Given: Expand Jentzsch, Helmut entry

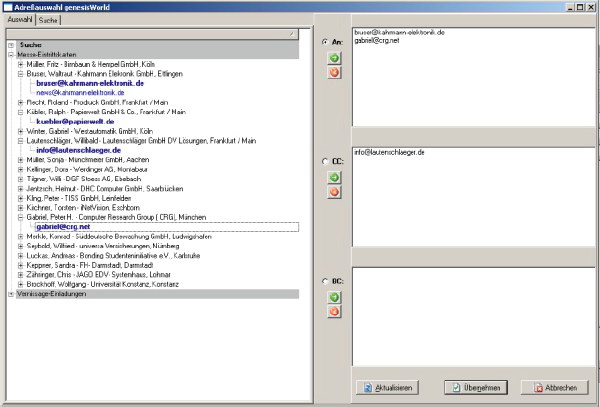Looking at the screenshot, I should coord(21,189).
